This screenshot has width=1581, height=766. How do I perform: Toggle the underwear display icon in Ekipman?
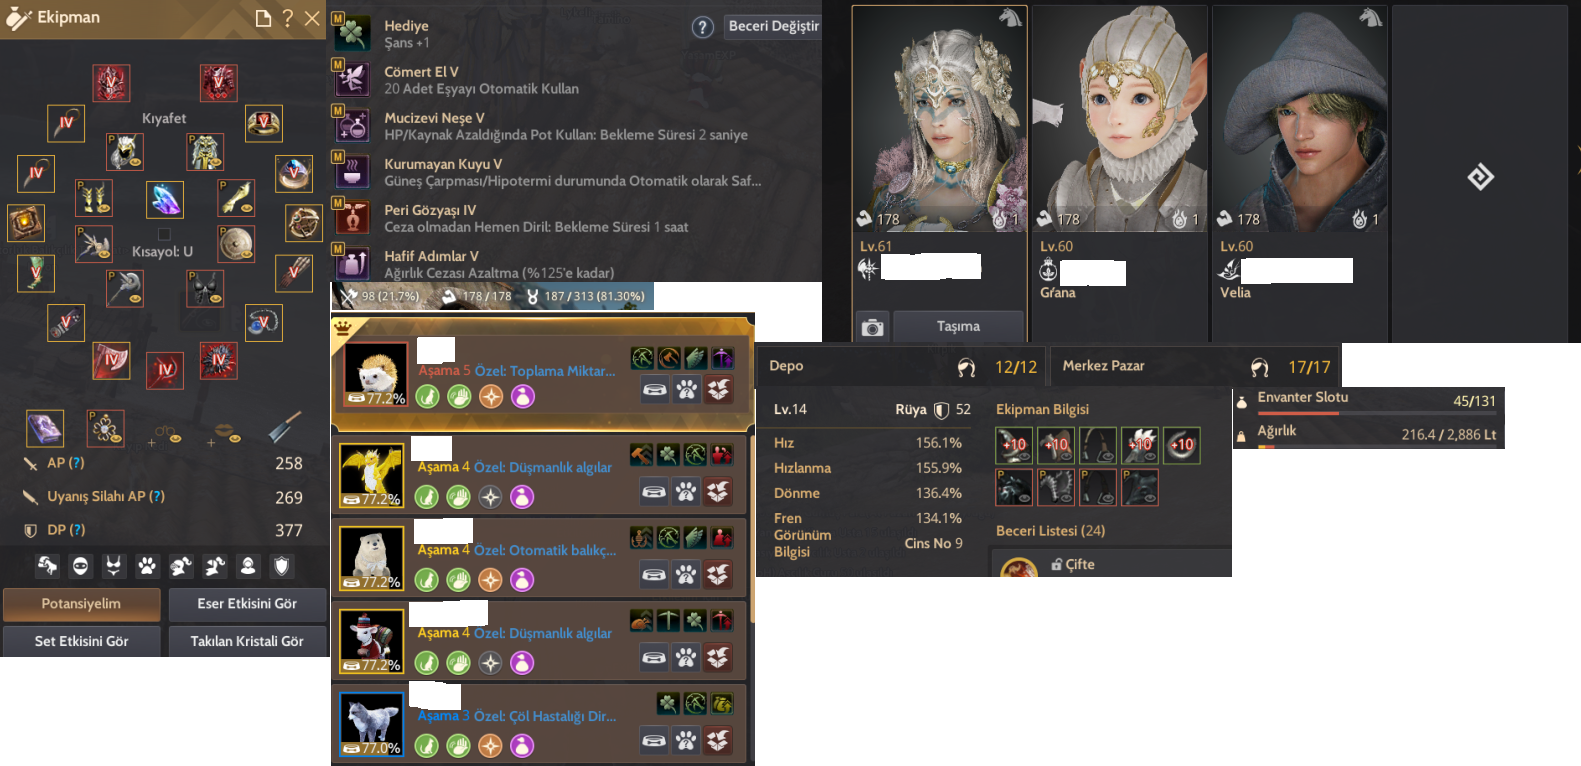114,566
